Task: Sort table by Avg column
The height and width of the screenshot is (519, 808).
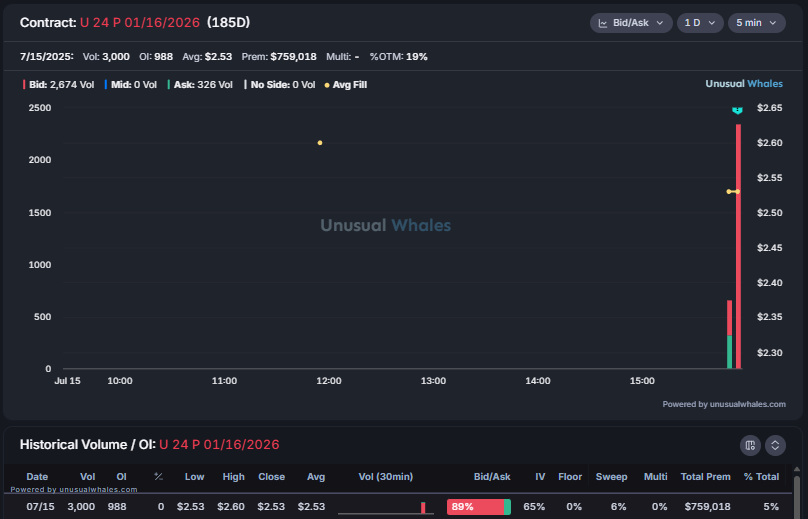Action: click(x=316, y=477)
